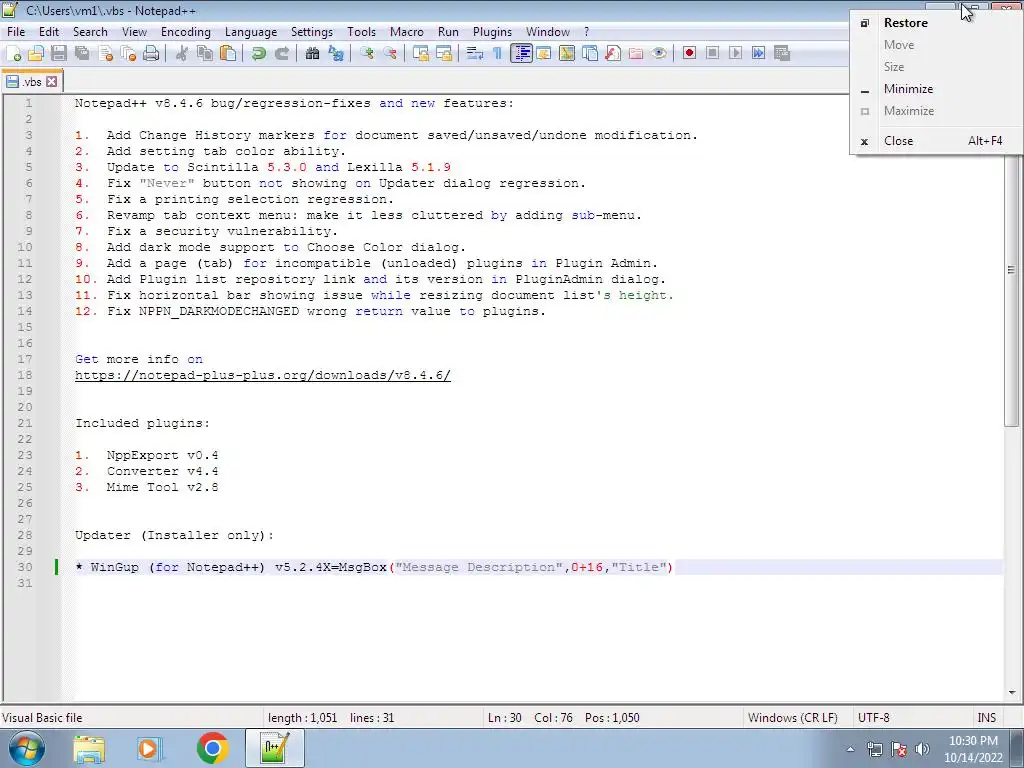Open the Encoding menu

point(185,32)
